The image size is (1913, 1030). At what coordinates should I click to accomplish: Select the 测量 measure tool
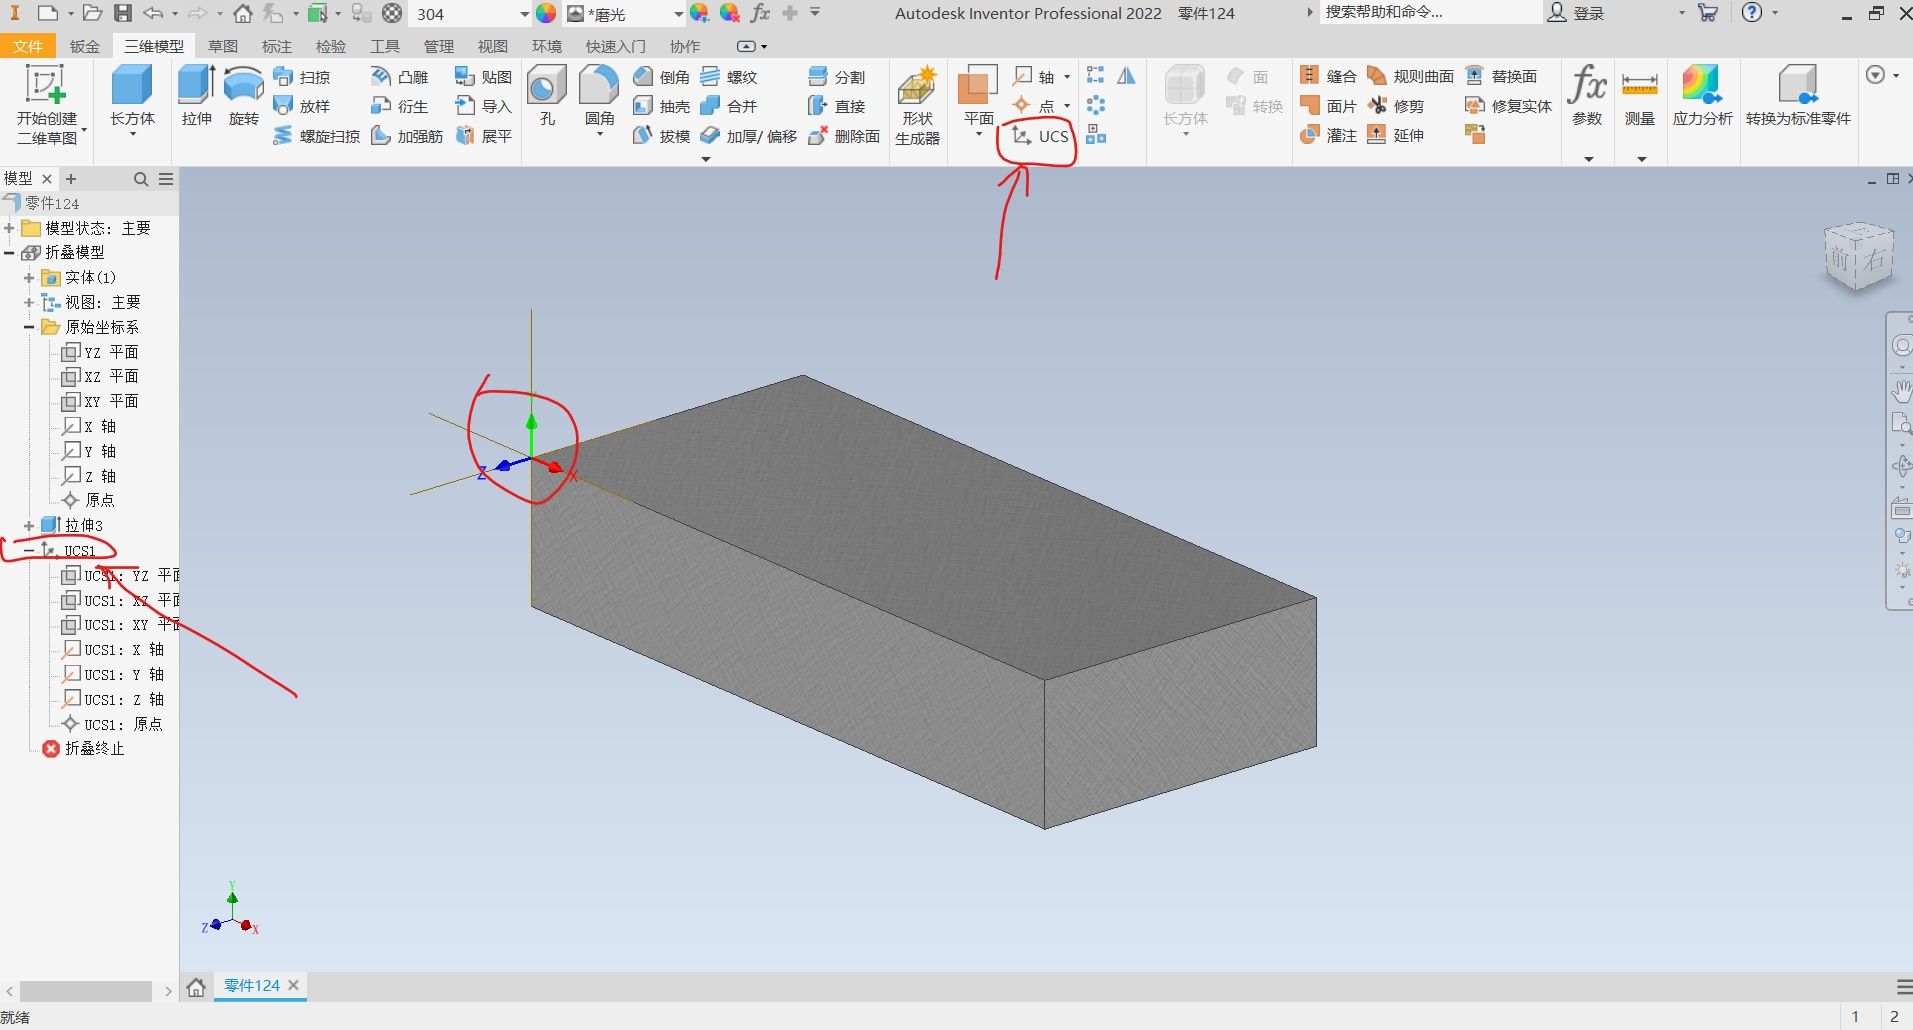click(1640, 97)
